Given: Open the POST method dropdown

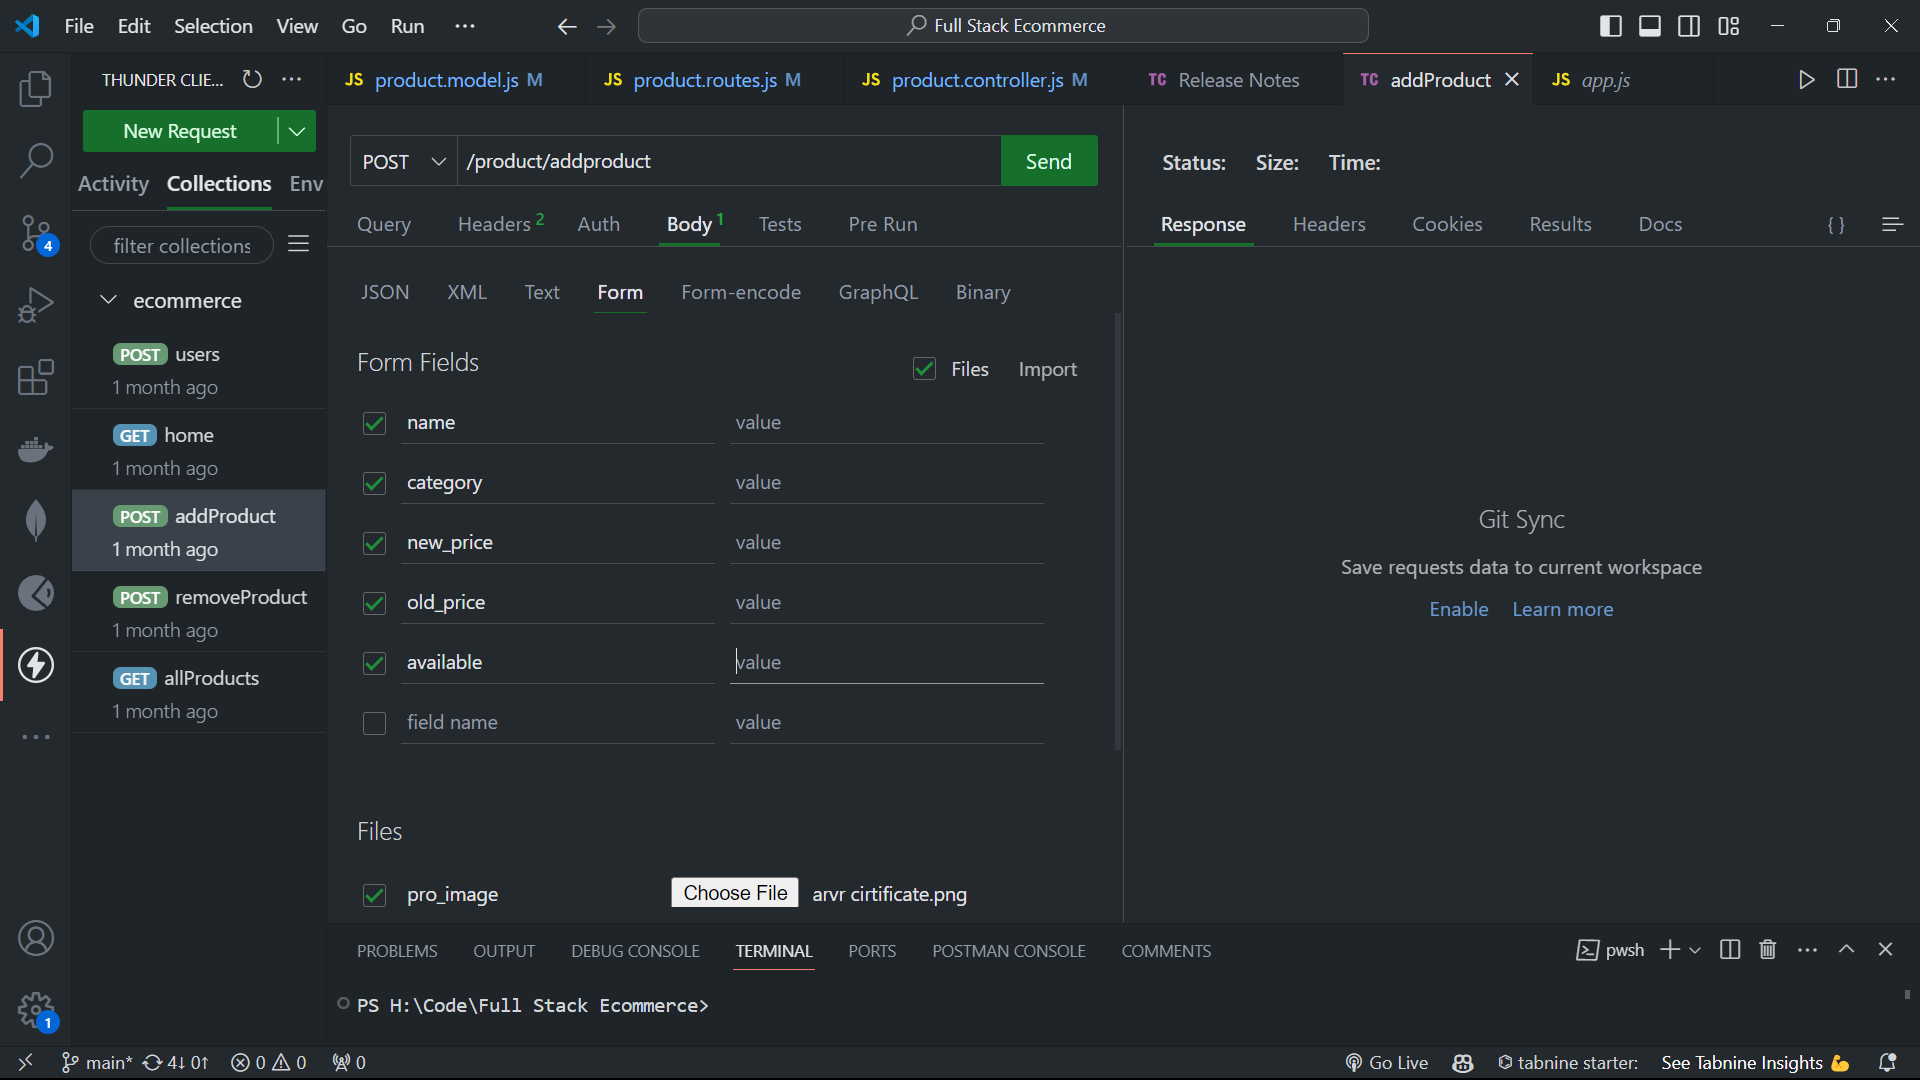Looking at the screenshot, I should click(404, 161).
